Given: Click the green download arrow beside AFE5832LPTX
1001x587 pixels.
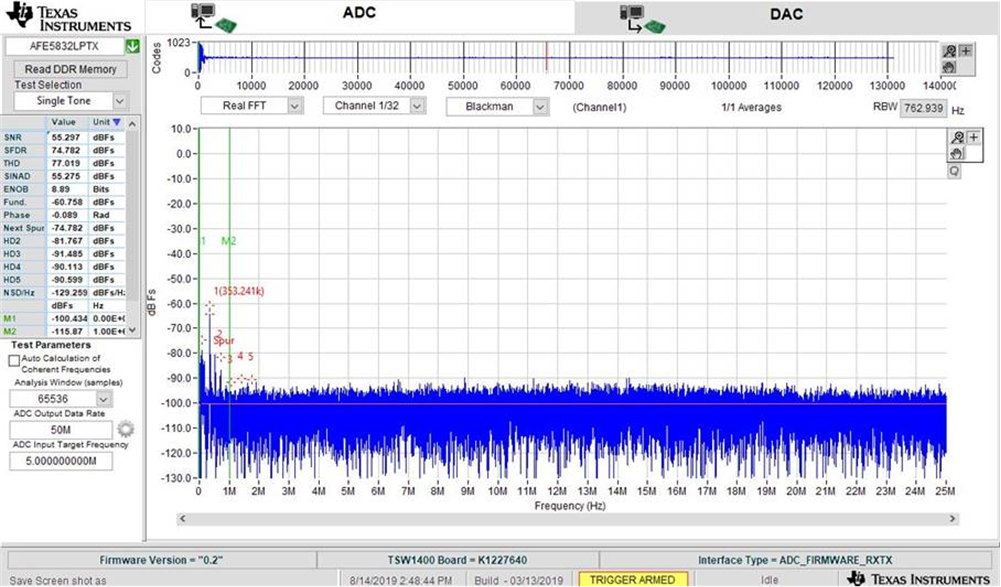Looking at the screenshot, I should (x=132, y=47).
